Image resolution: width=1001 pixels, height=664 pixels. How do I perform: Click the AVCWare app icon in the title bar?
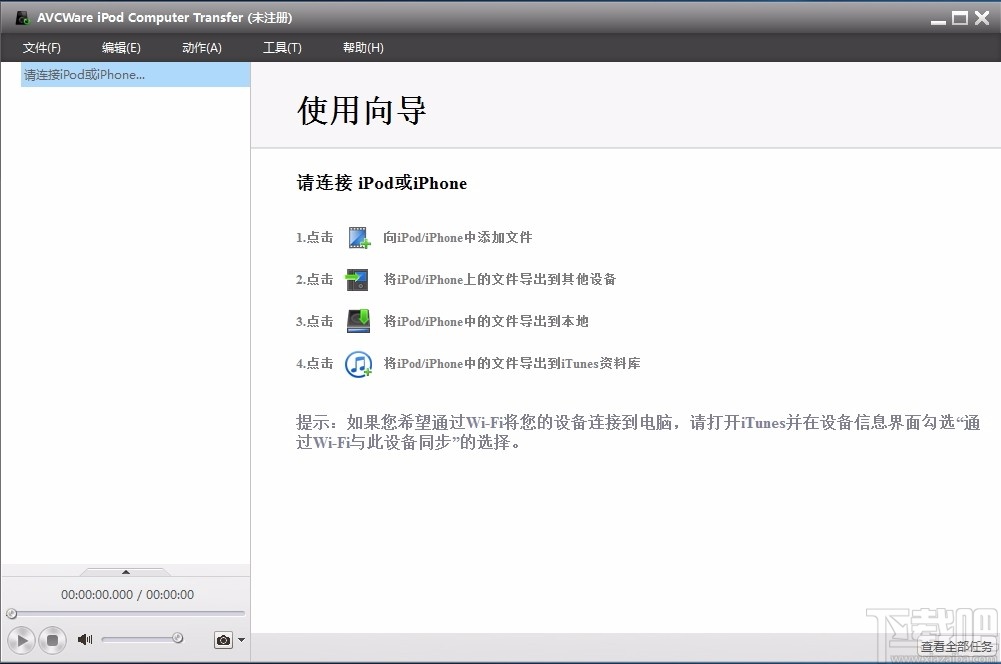tap(21, 16)
